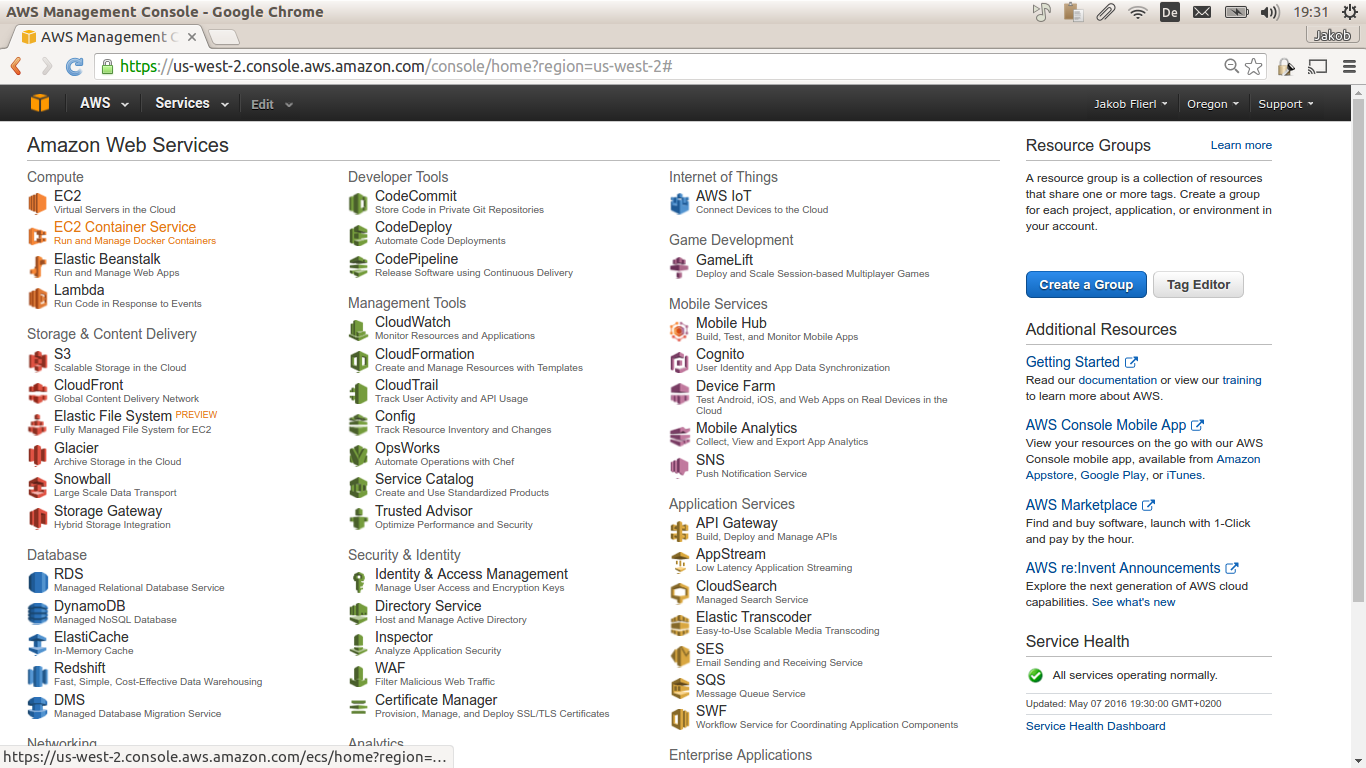The height and width of the screenshot is (768, 1366).
Task: Expand the Edit dropdown menu
Action: 272,104
